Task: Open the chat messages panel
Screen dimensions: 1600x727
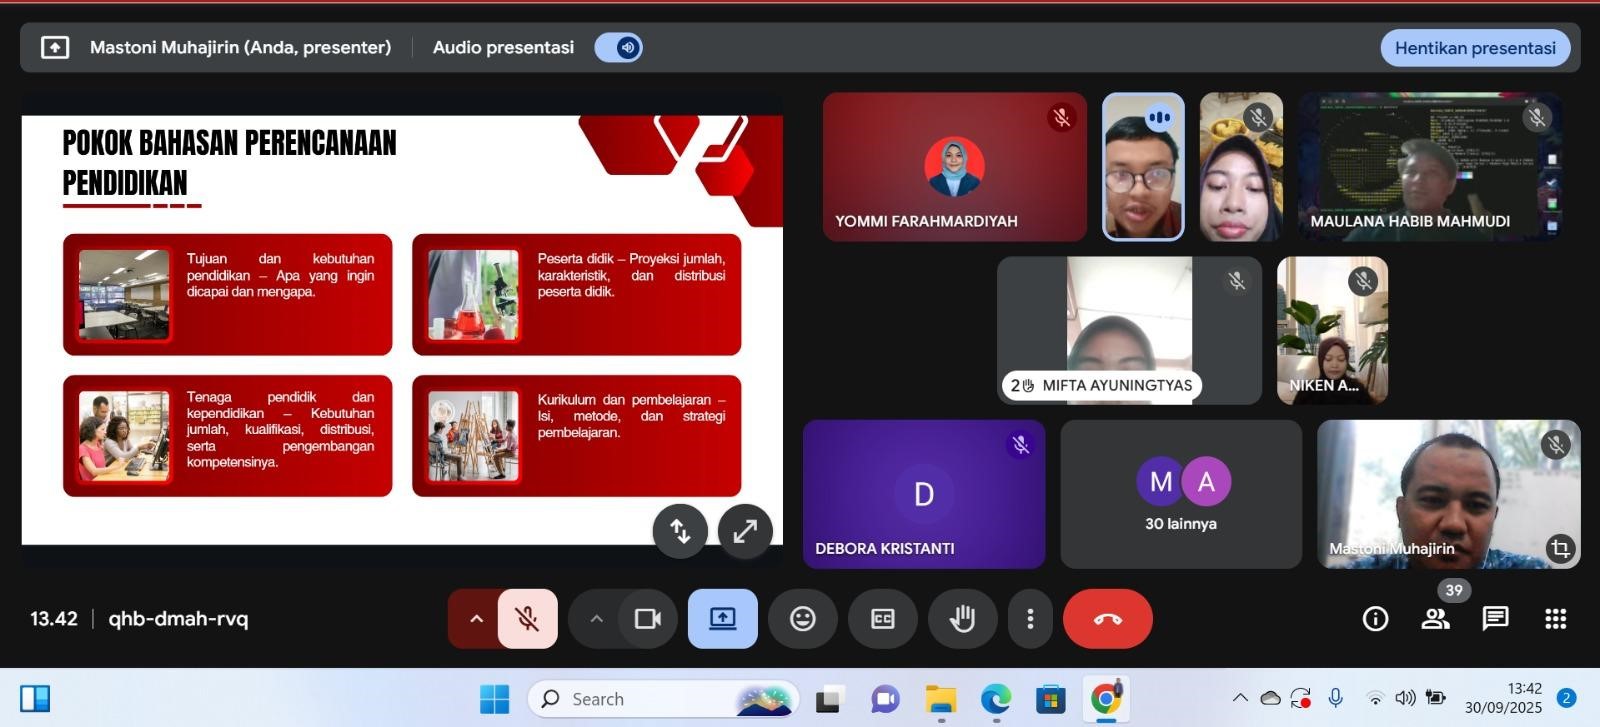Action: [x=1495, y=619]
